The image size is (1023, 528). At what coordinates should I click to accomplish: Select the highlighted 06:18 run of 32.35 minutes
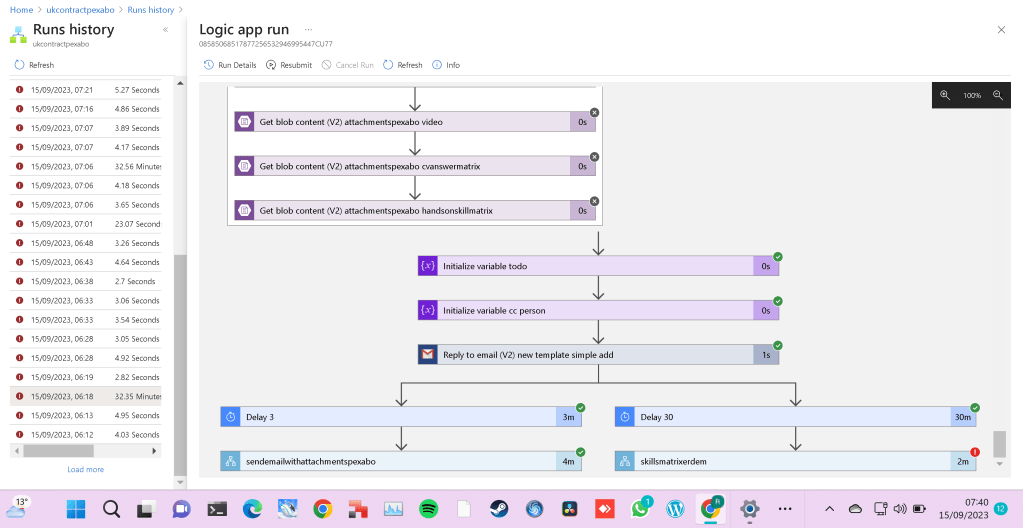[x=85, y=396]
